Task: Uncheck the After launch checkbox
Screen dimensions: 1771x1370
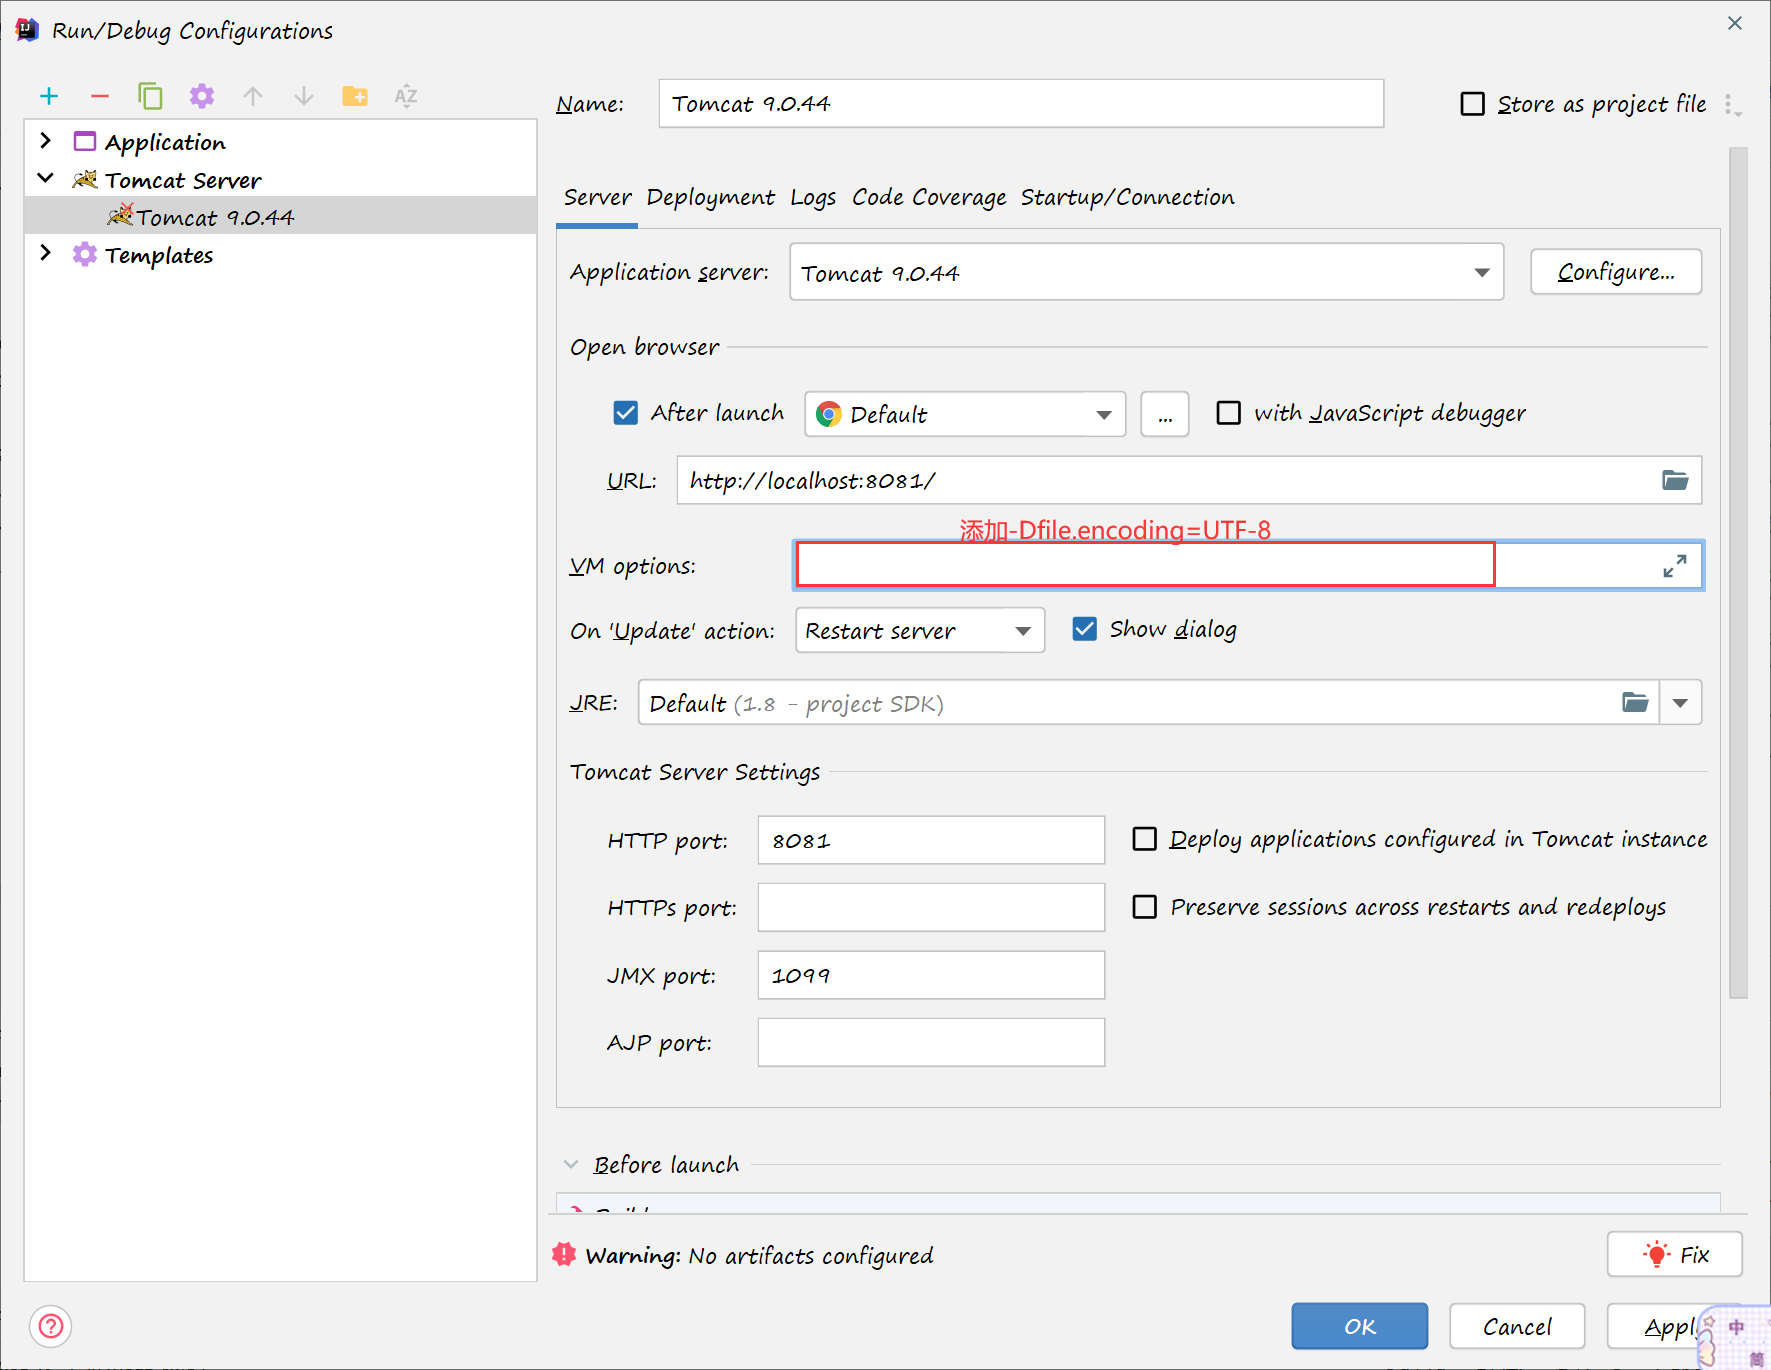Action: (625, 412)
